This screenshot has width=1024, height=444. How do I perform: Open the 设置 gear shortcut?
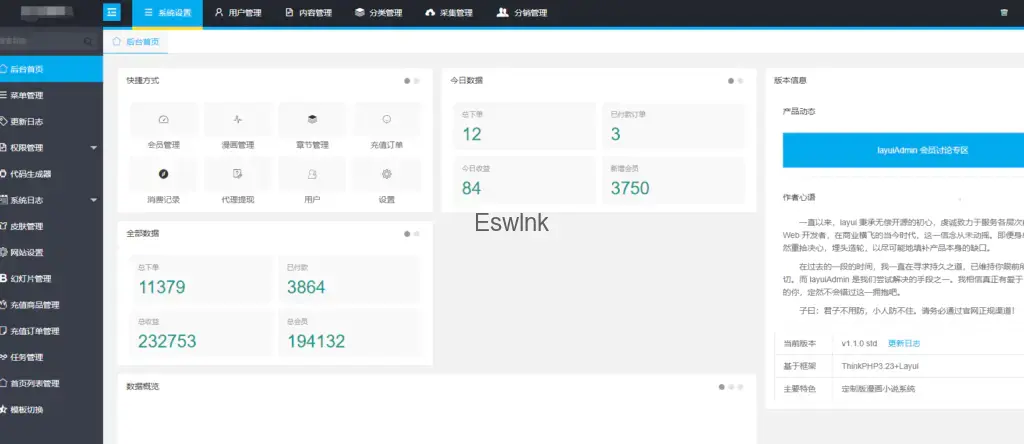(386, 174)
